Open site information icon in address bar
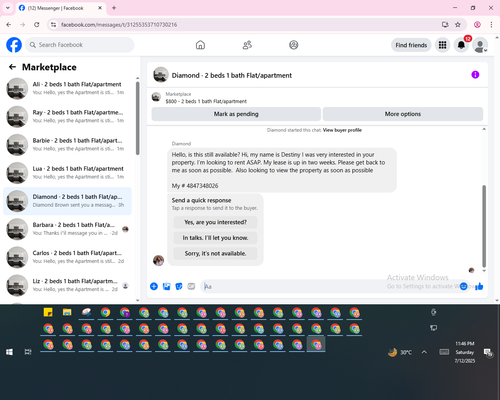The height and width of the screenshot is (400, 500). 53,25
